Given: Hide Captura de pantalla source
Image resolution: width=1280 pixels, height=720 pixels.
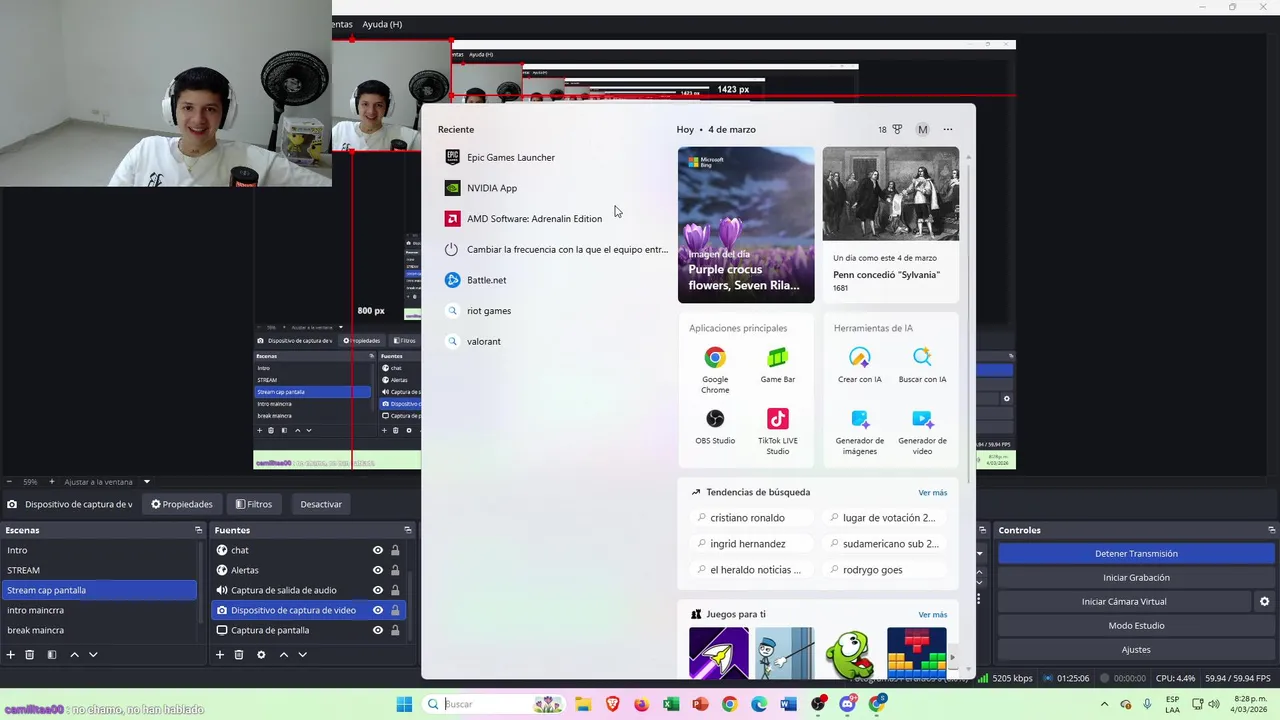Looking at the screenshot, I should (378, 630).
